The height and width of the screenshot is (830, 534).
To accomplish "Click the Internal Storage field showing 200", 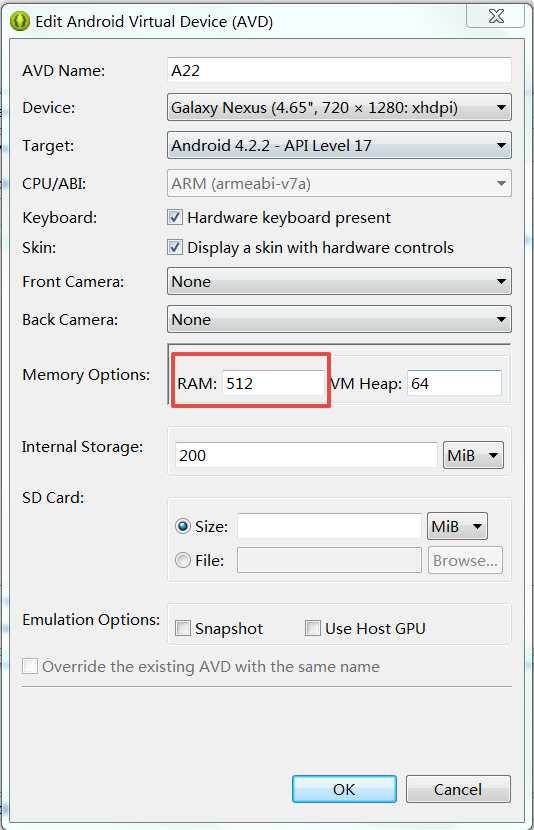I will point(306,455).
